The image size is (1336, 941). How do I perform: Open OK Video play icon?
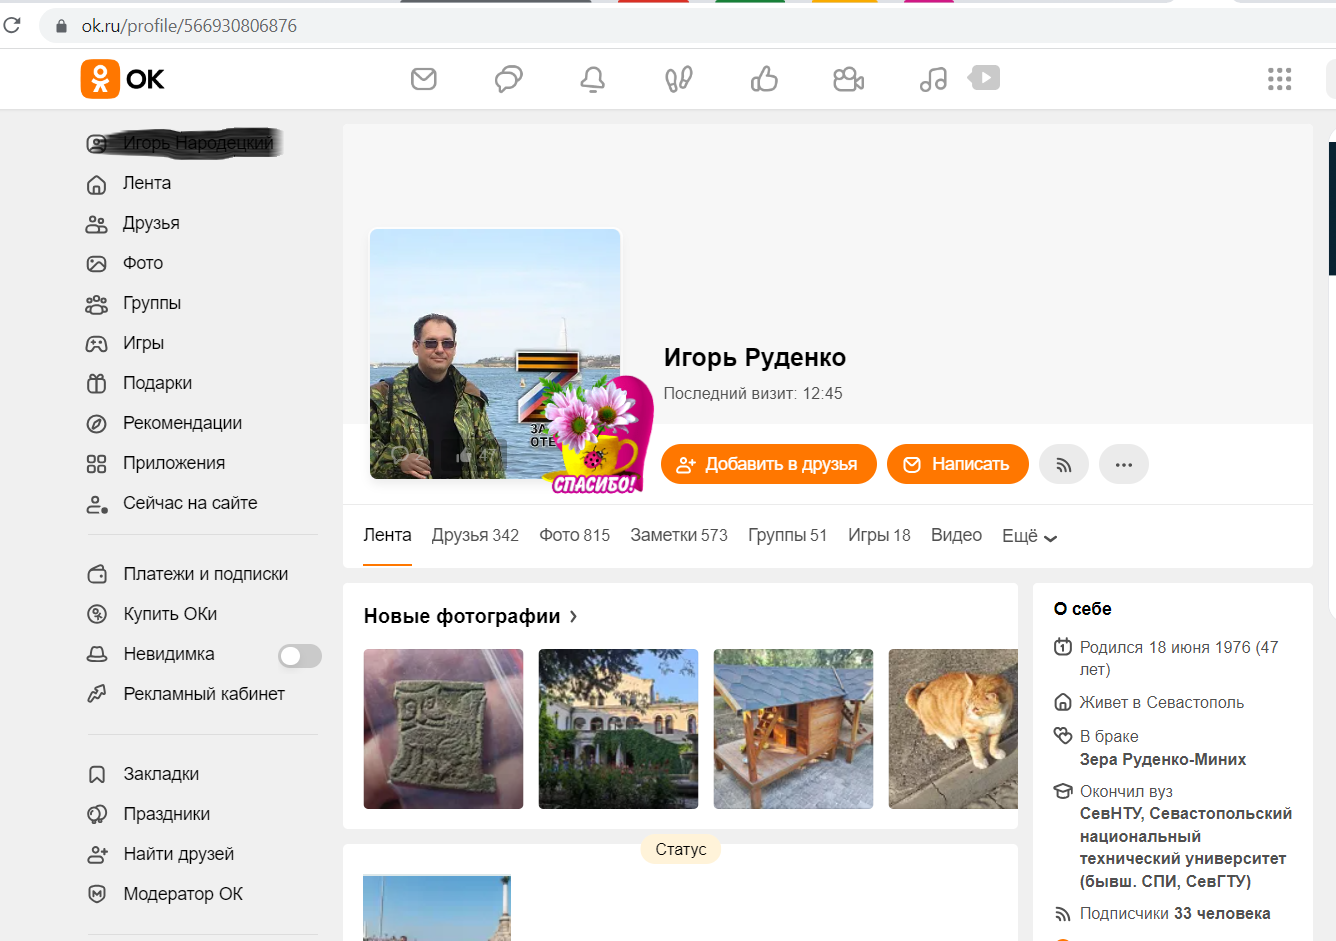[x=983, y=77]
